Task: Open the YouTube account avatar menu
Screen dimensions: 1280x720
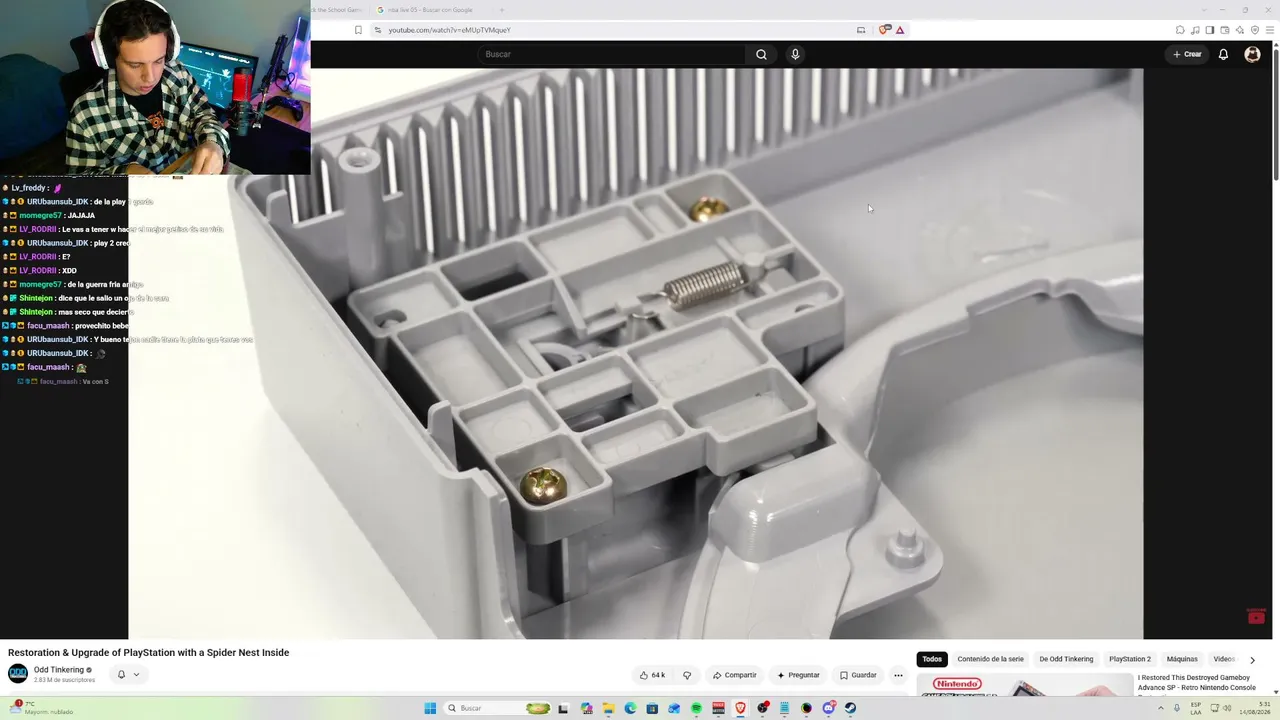Action: pos(1252,54)
